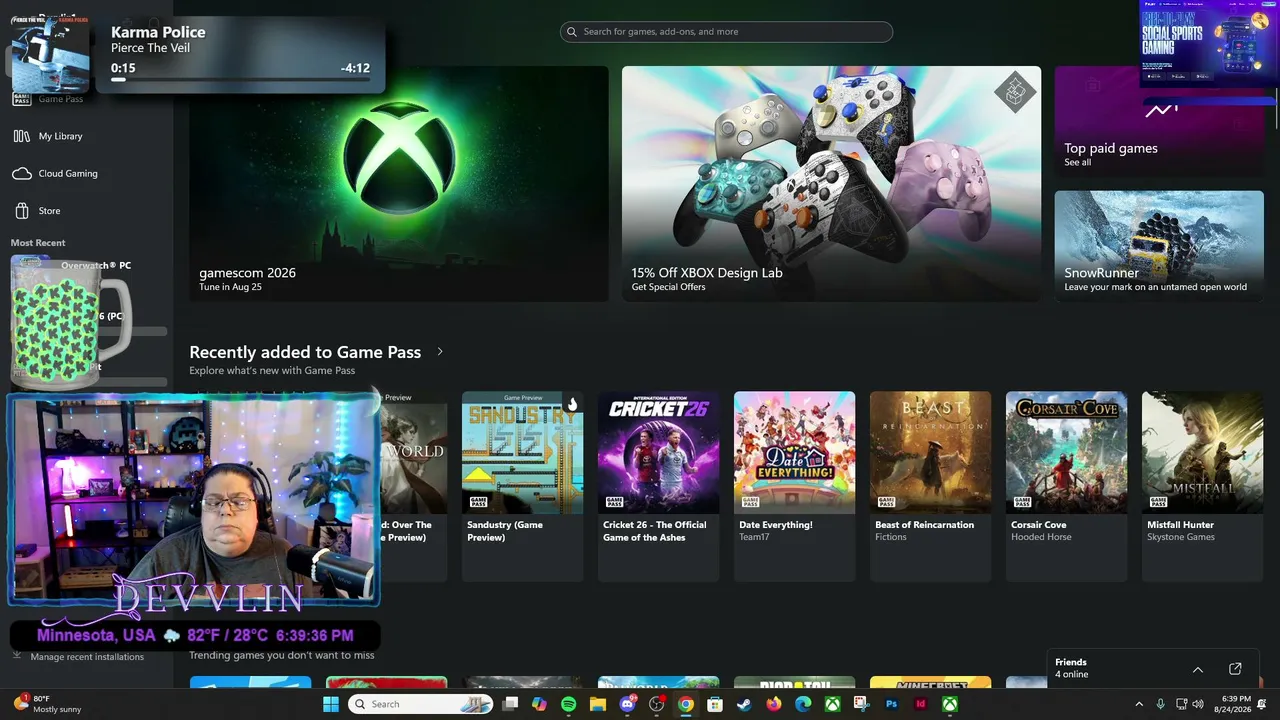Open the 15% Off XBOX Design Lab offer
Image resolution: width=1280 pixels, height=720 pixels.
coord(831,184)
